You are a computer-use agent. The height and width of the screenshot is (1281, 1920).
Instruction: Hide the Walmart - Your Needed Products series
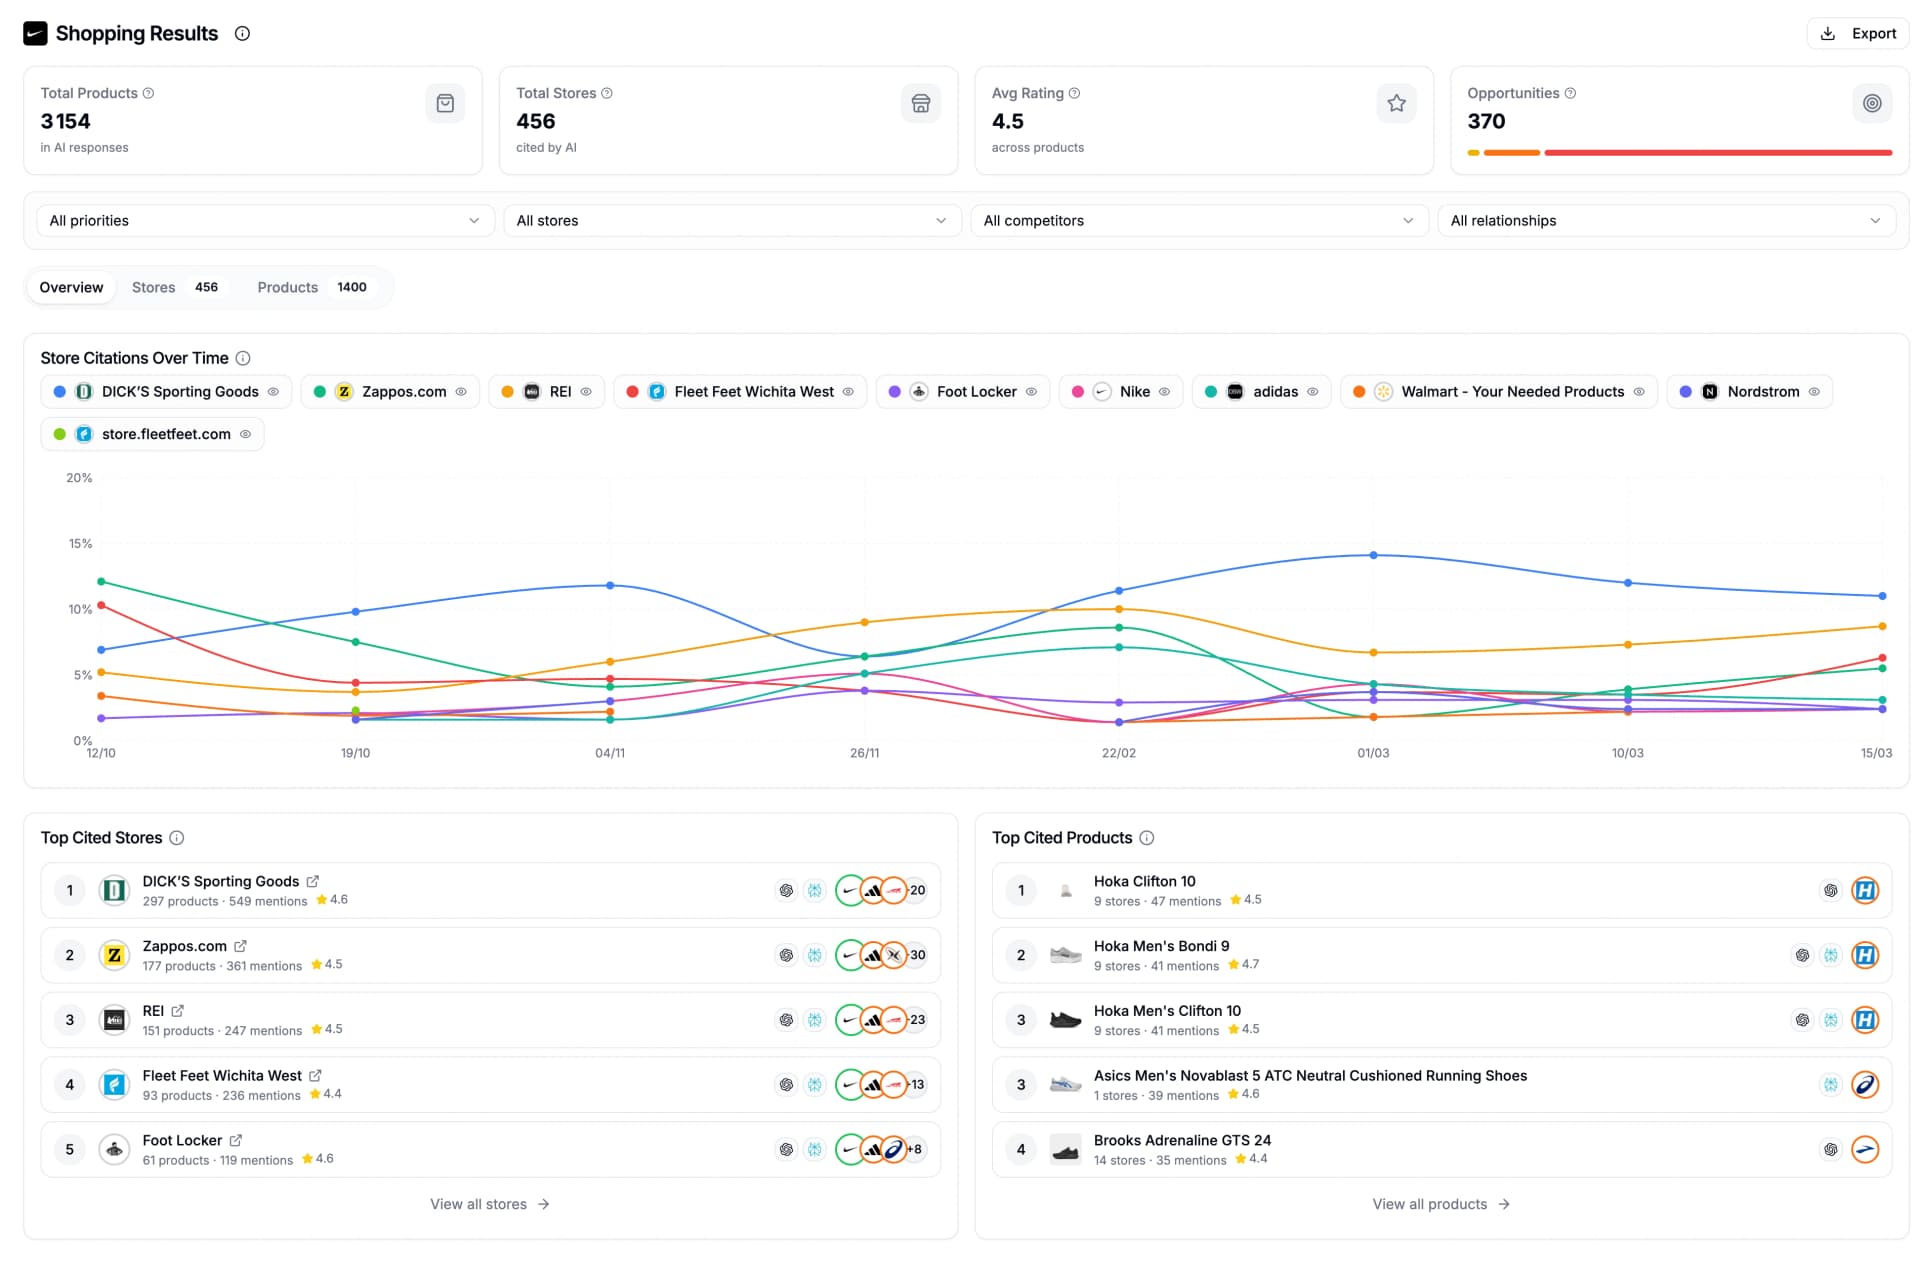coord(1639,392)
